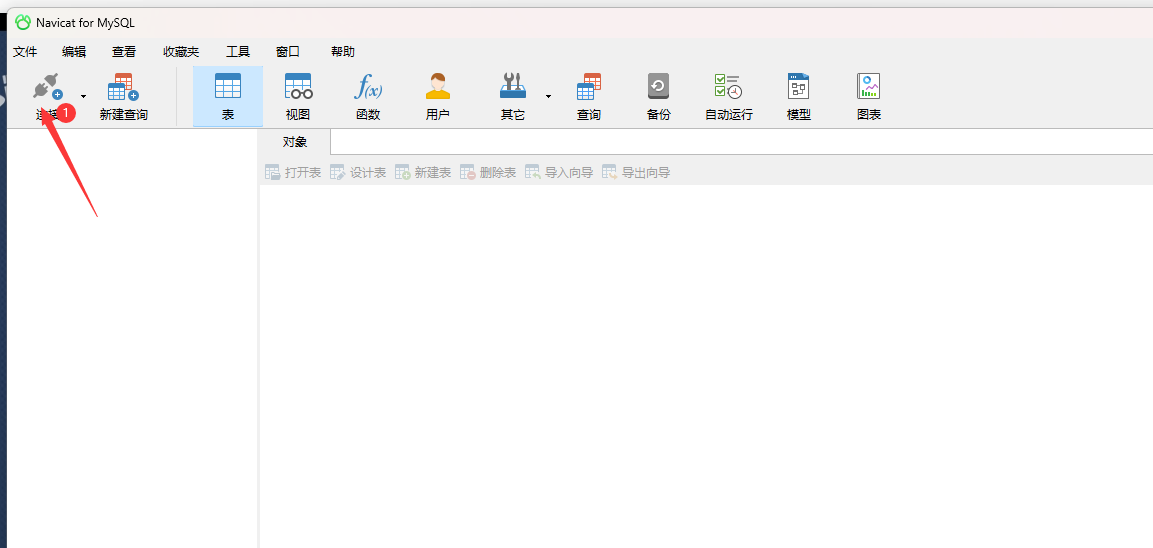Open the 查看 menu
Image resolution: width=1153 pixels, height=548 pixels.
tap(124, 51)
